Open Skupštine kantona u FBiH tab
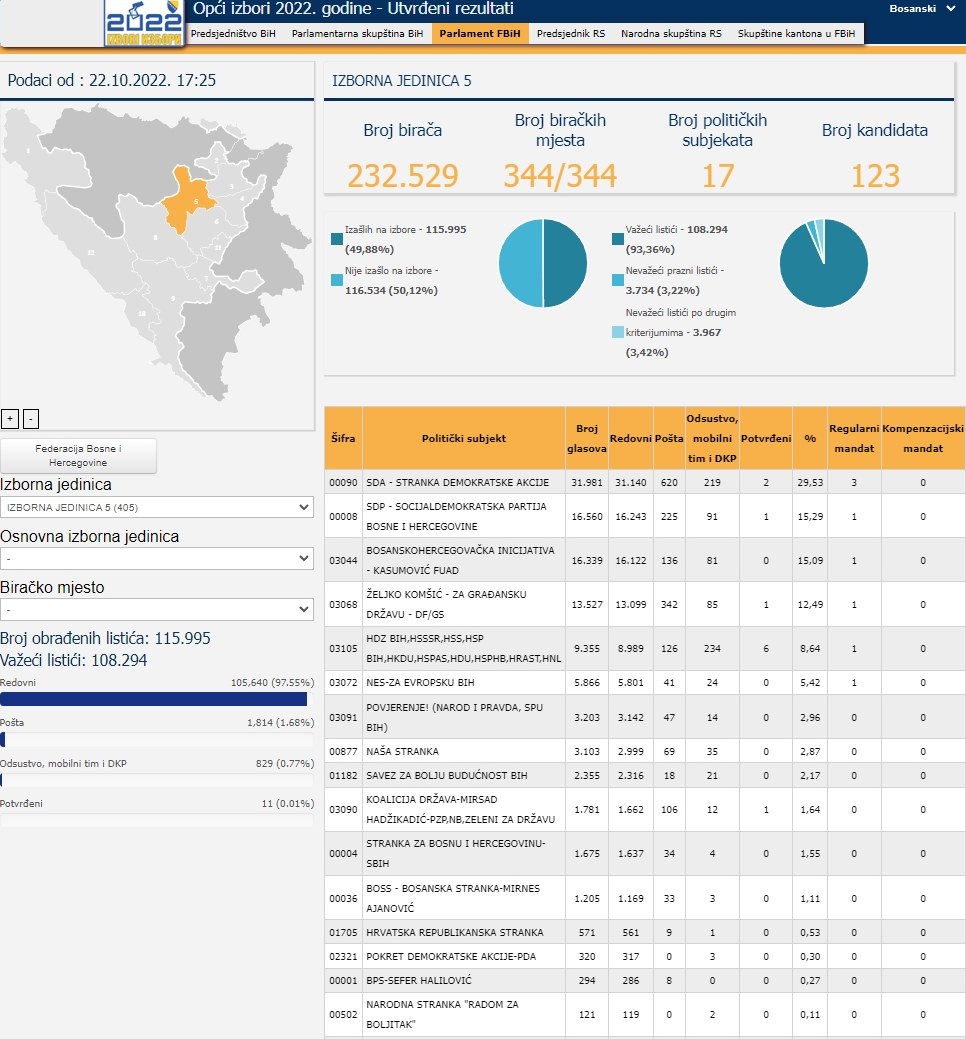Image resolution: width=966 pixels, height=1039 pixels. [796, 33]
